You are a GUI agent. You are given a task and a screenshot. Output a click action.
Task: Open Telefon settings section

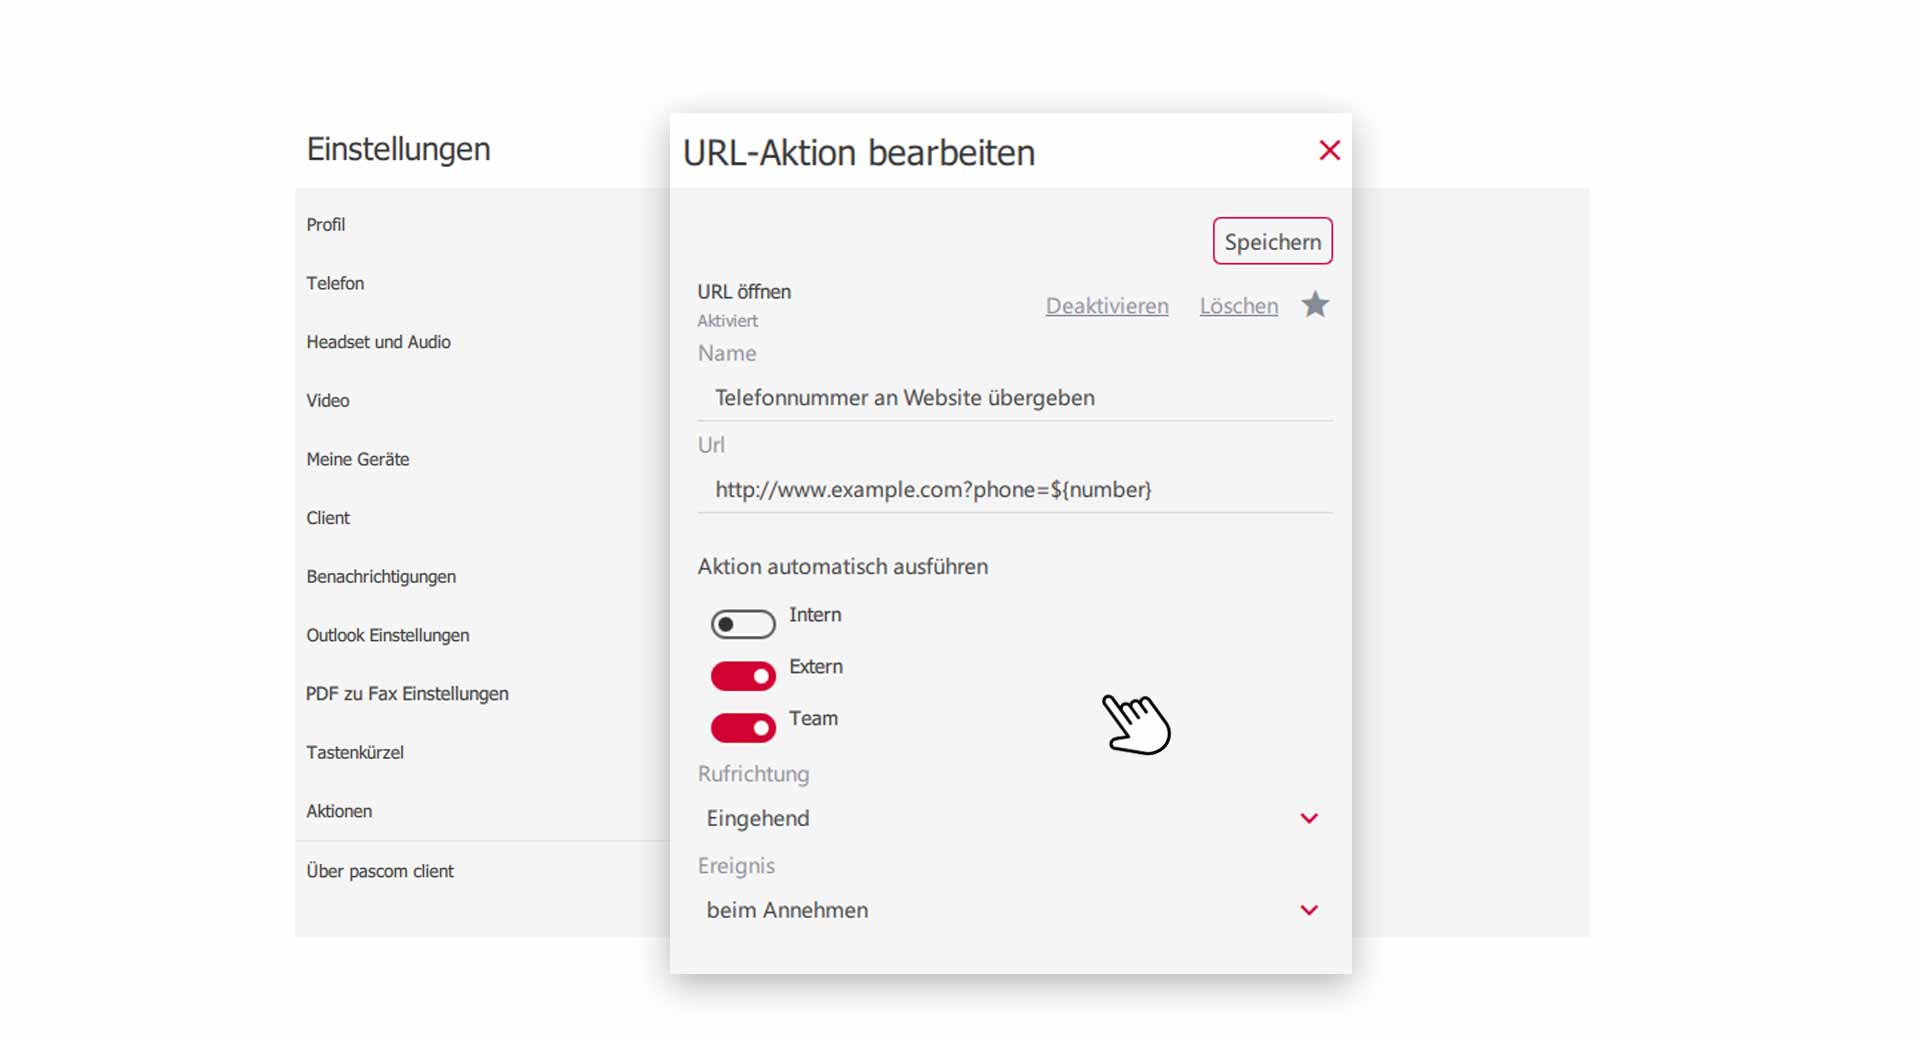pyautogui.click(x=335, y=283)
